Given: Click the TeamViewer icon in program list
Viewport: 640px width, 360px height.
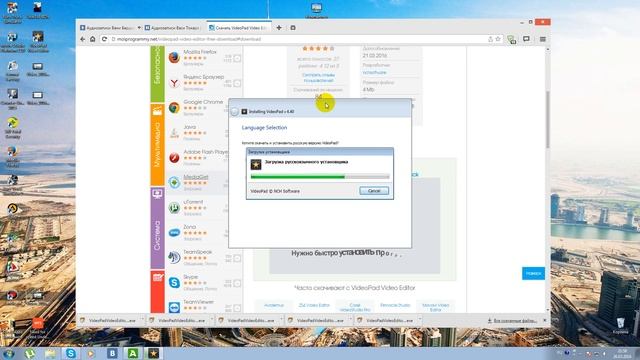Looking at the screenshot, I should pos(174,307).
